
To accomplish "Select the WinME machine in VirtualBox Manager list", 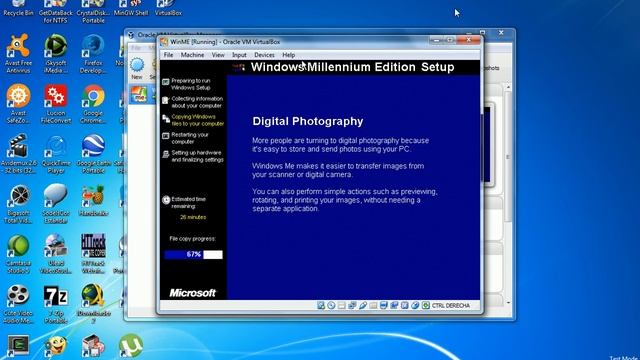I will click(142, 94).
